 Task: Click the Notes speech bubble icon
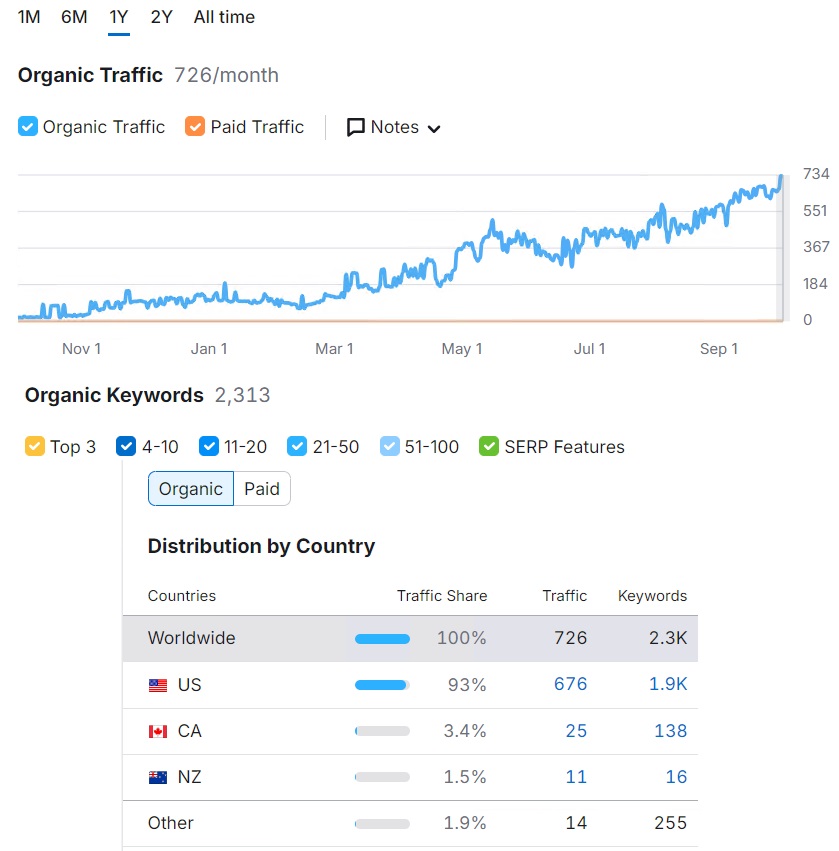355,128
